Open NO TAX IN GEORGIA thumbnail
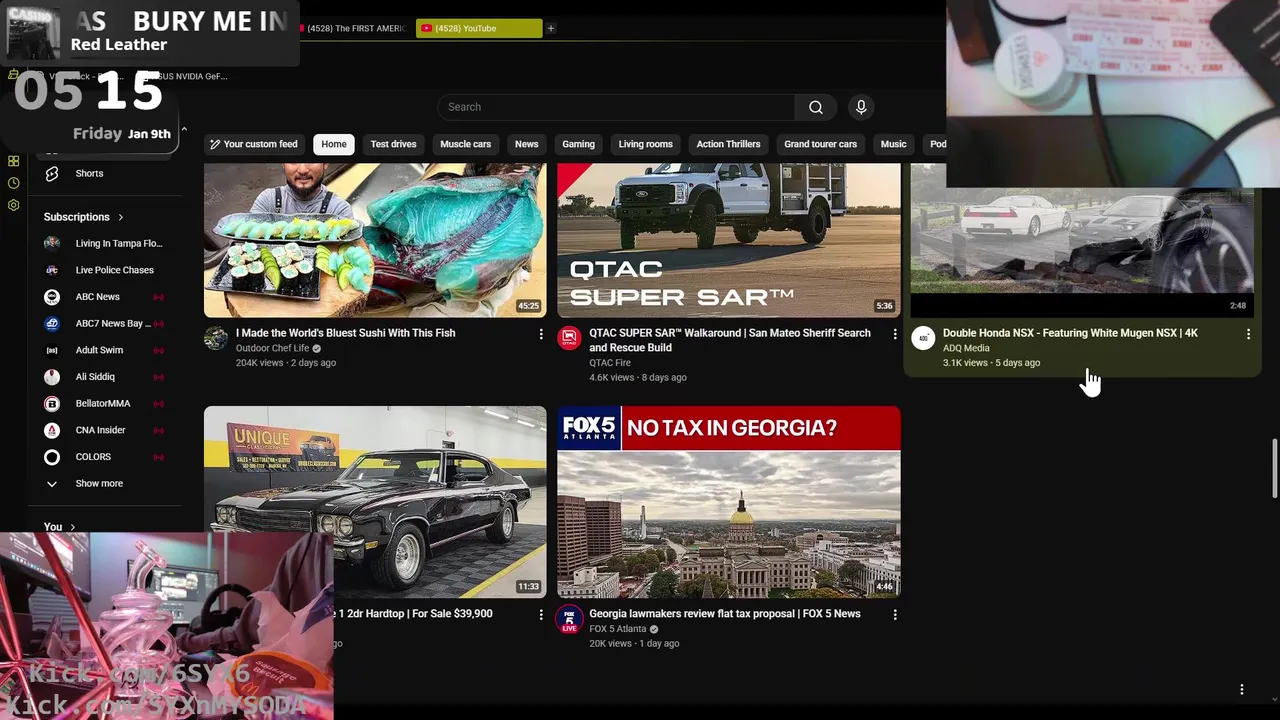This screenshot has width=1280, height=720. 729,502
